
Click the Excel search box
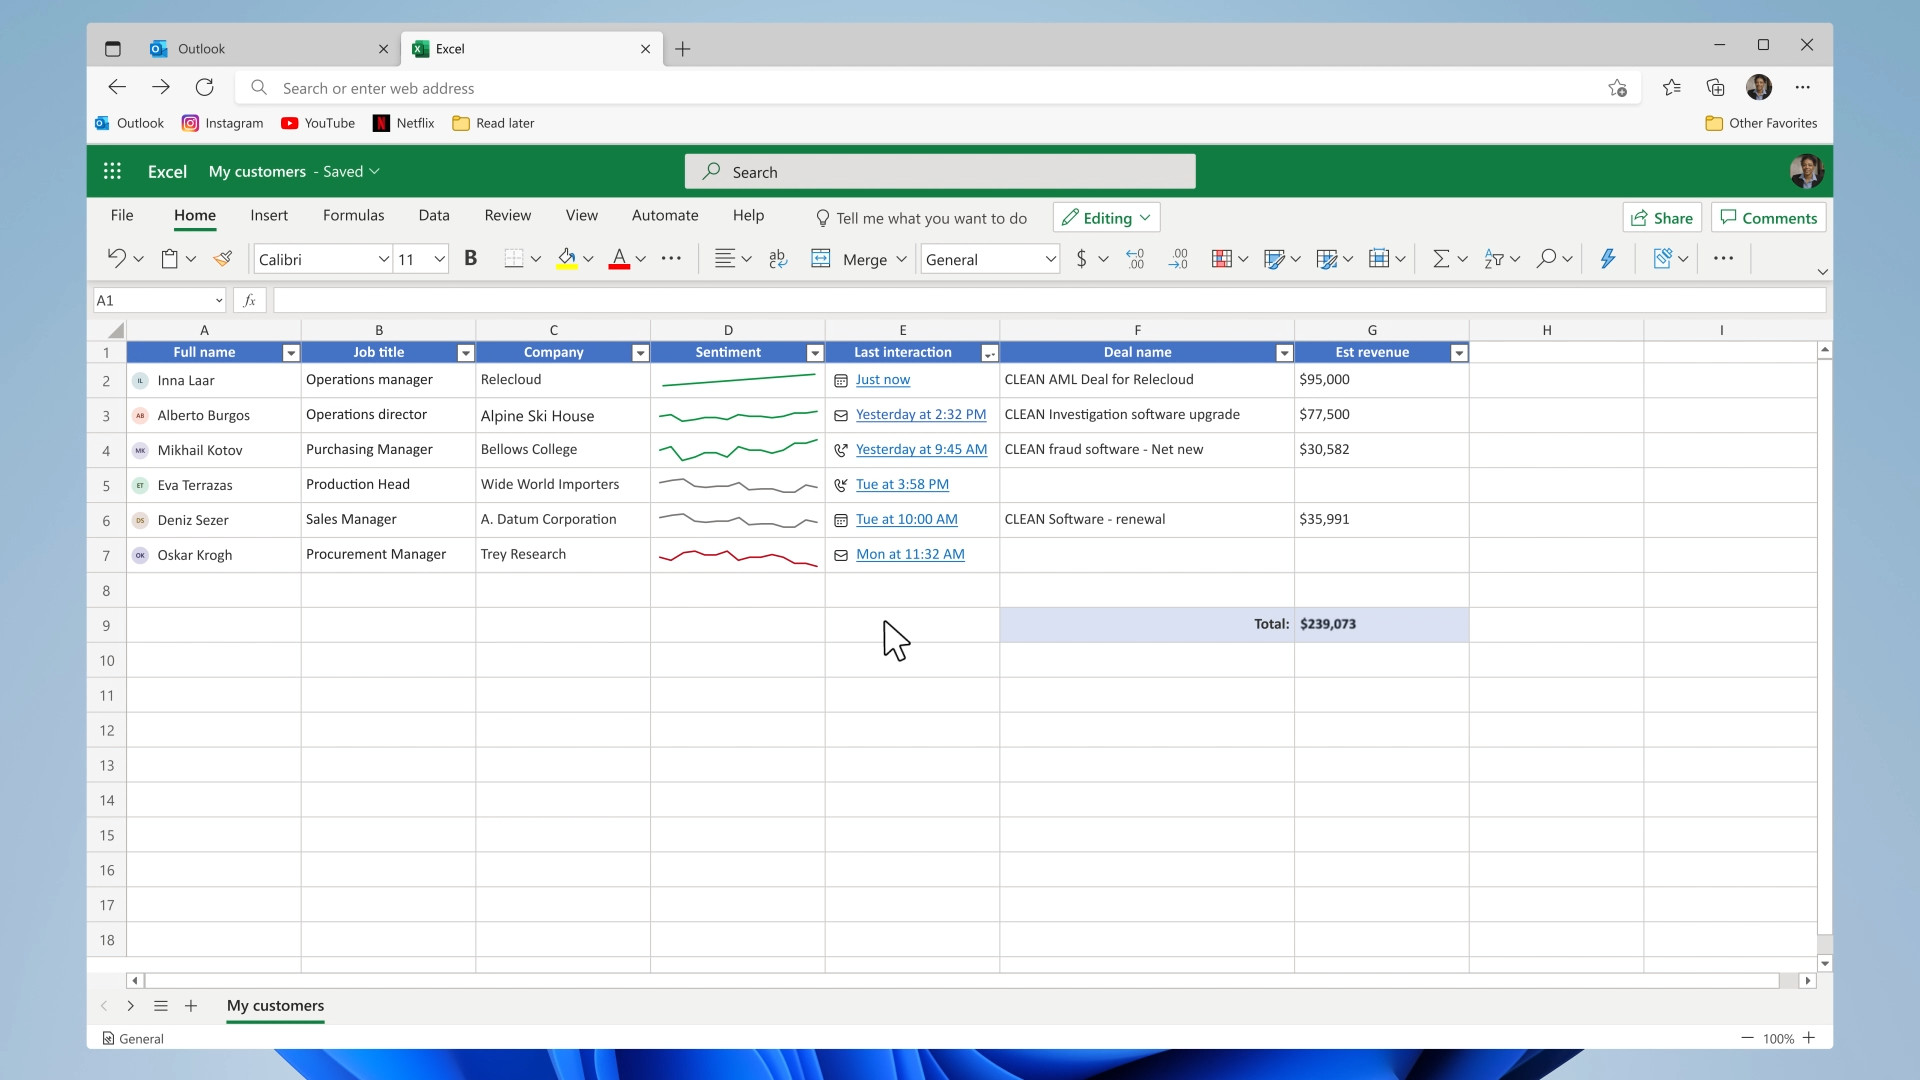(940, 171)
